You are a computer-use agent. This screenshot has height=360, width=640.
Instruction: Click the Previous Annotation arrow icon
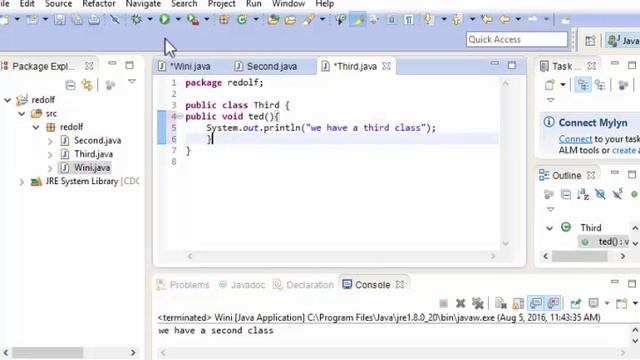[457, 19]
